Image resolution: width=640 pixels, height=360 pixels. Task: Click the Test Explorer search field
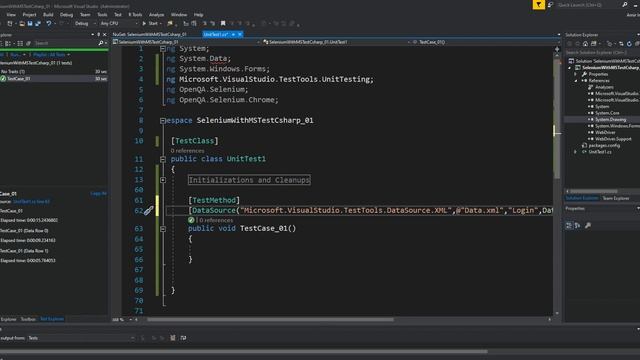tap(65, 43)
